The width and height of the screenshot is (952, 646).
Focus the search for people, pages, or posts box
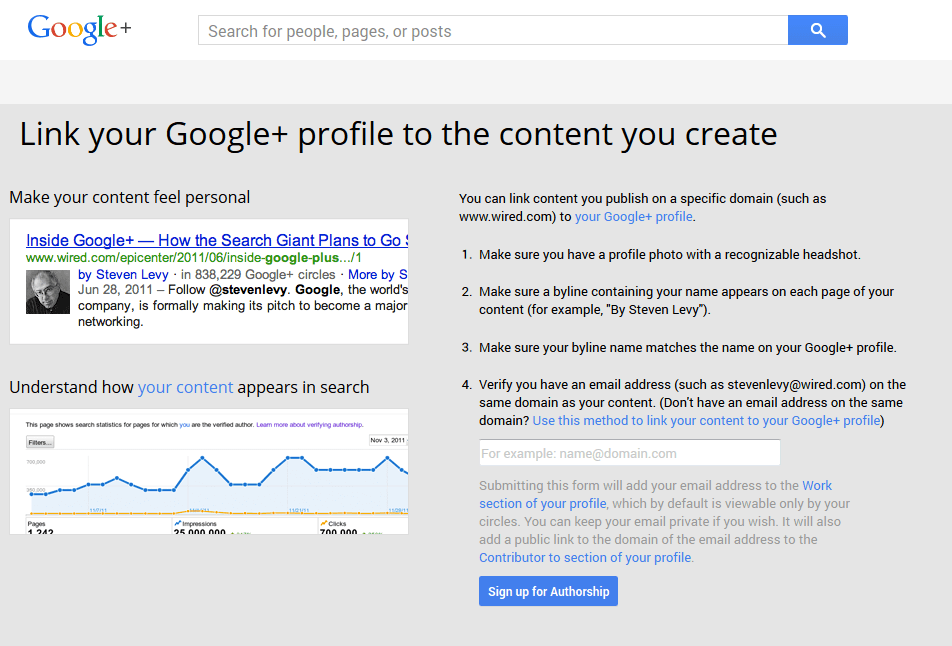click(x=493, y=30)
